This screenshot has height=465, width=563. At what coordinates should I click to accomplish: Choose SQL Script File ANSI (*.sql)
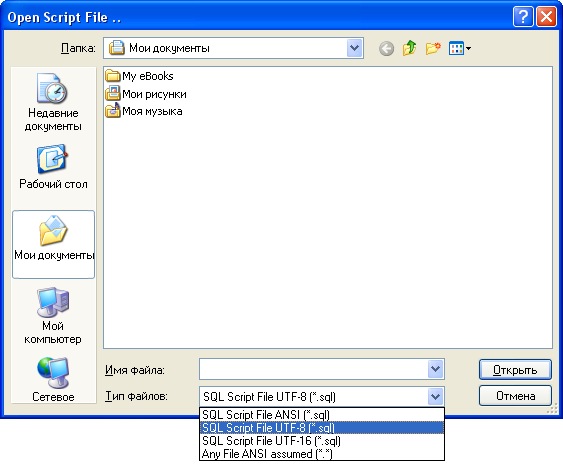click(x=322, y=415)
